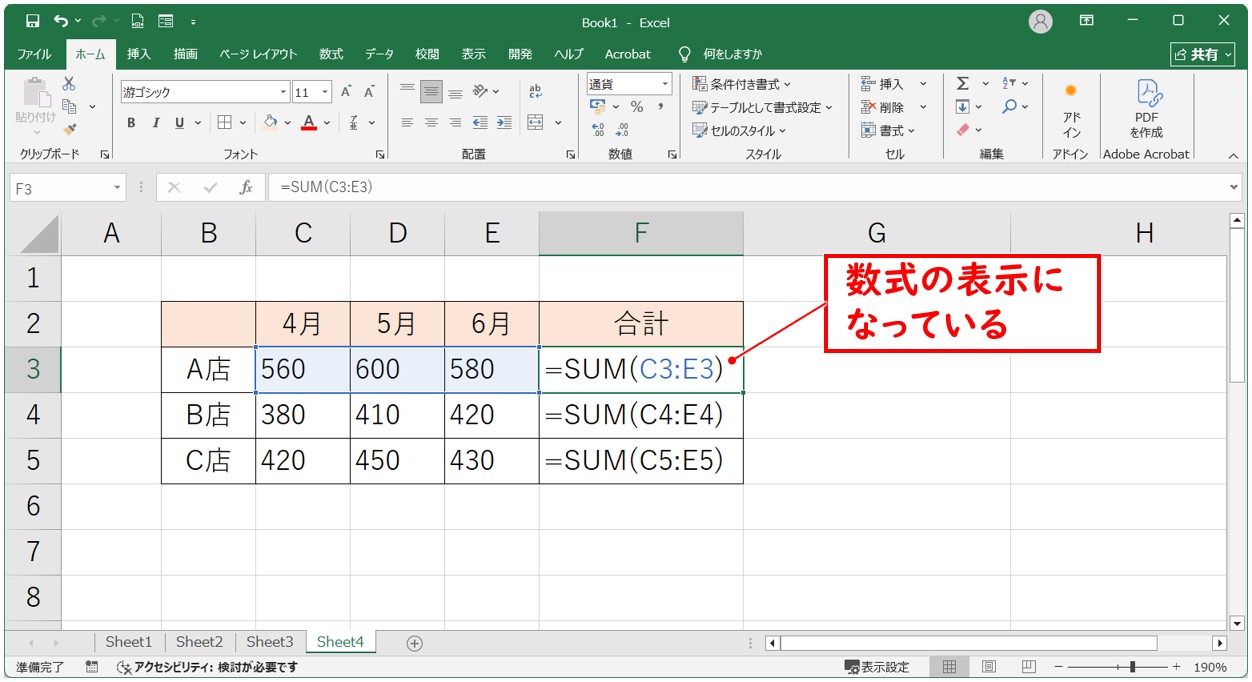Viewport: 1252px width, 682px height.
Task: Expand the number format dropdown 通貨
Action: click(664, 84)
